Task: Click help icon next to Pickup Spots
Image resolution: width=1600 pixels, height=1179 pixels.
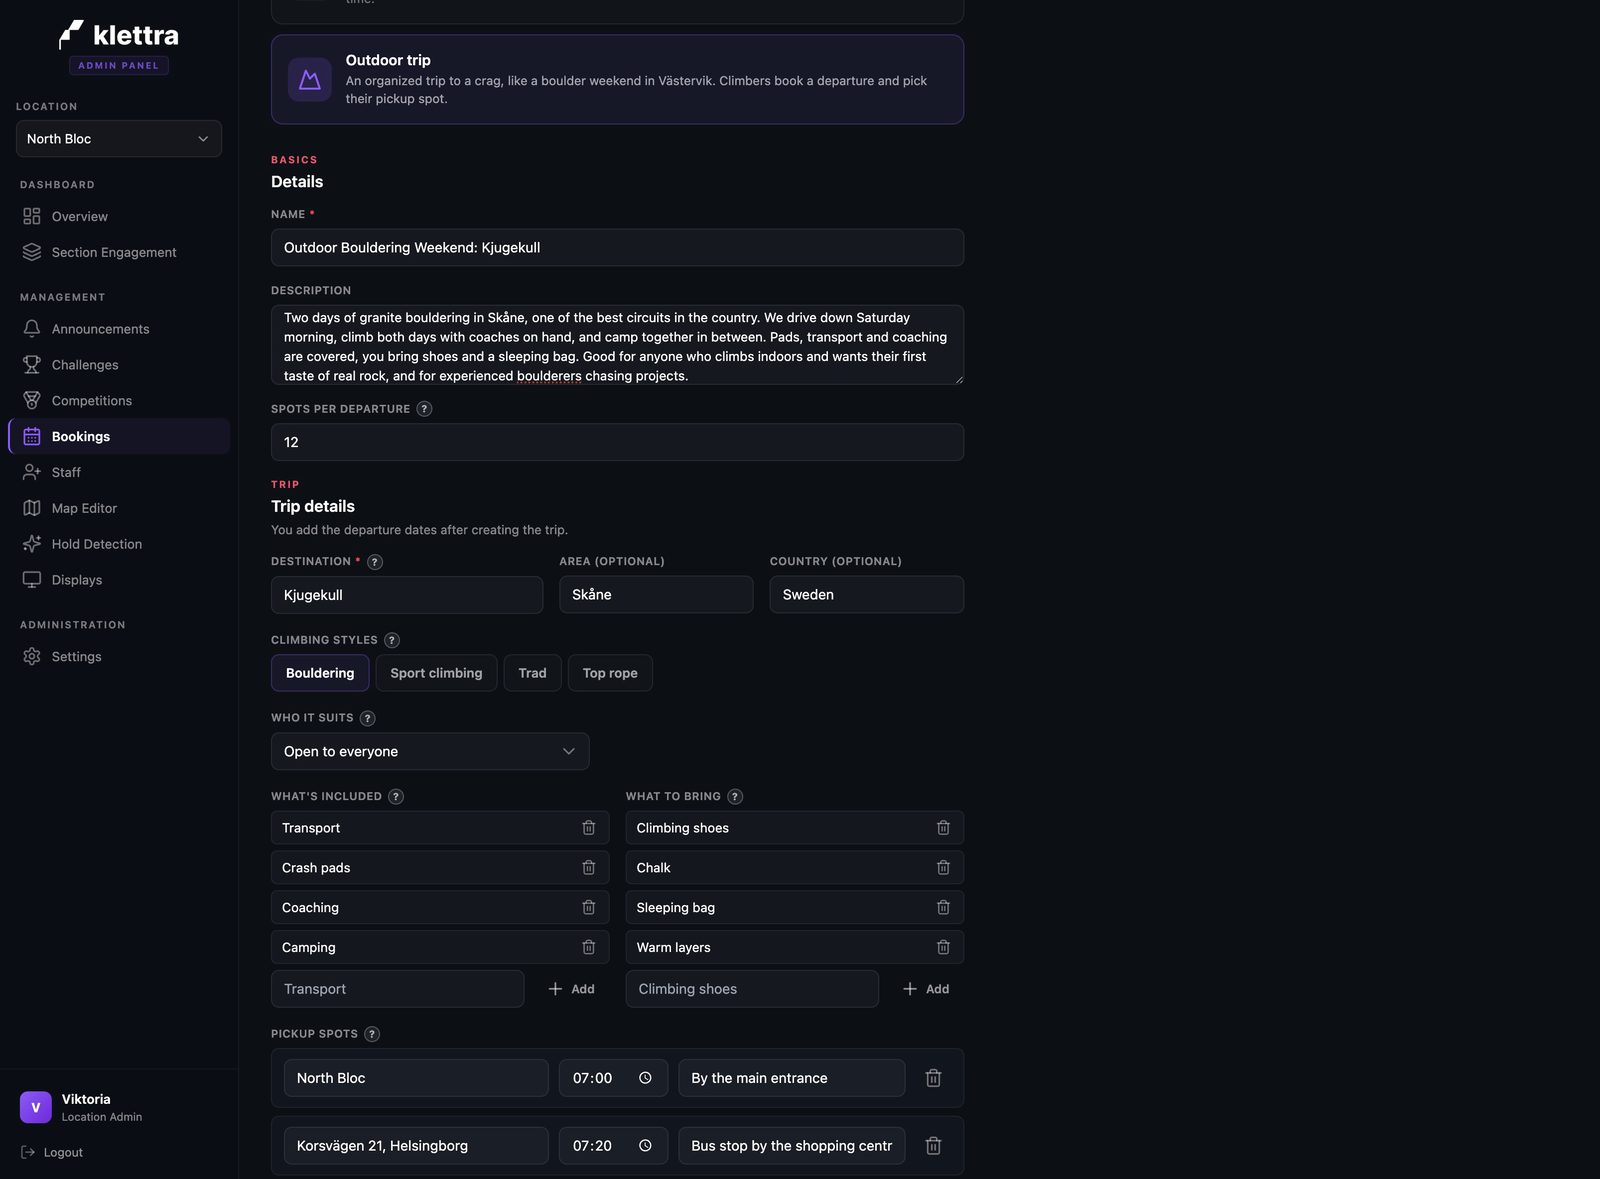Action: [372, 1034]
